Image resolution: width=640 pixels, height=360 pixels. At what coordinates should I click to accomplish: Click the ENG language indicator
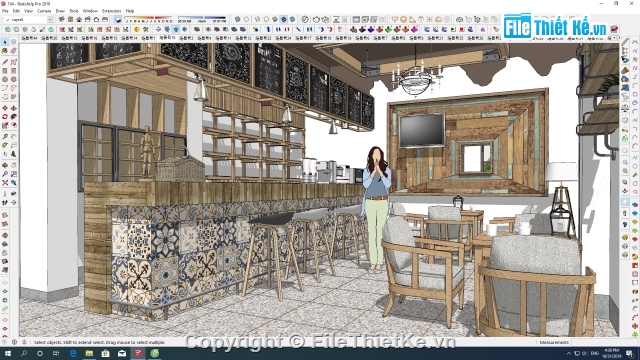tap(595, 353)
